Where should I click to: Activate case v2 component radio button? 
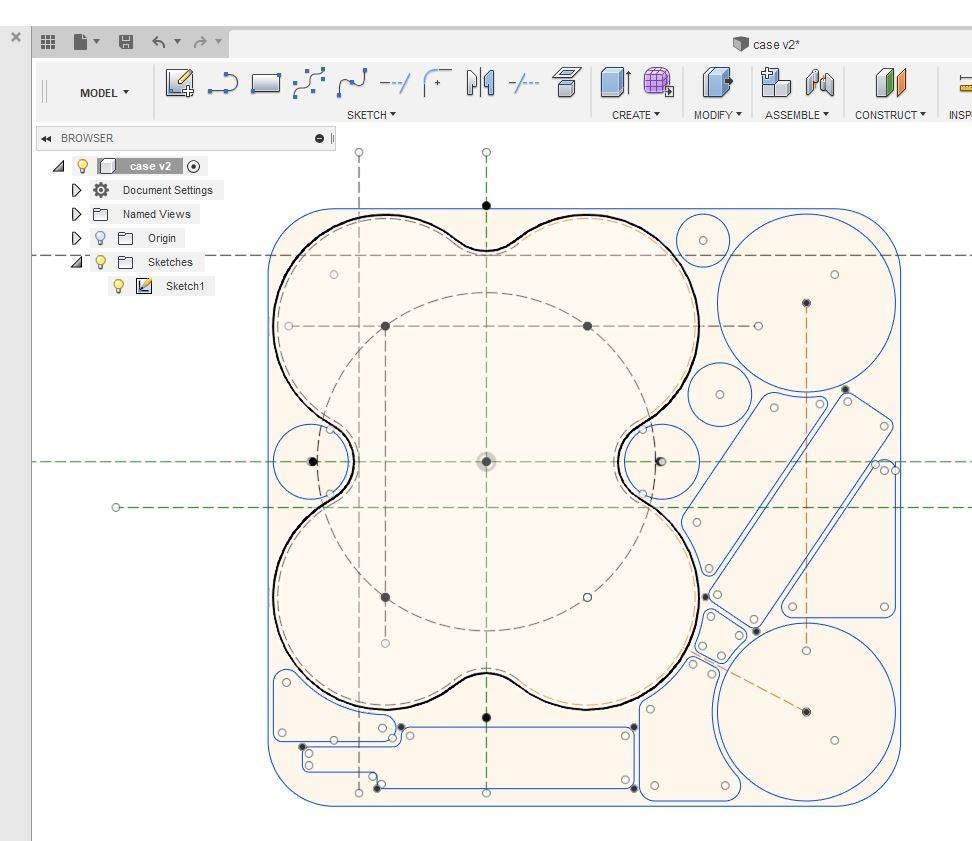tap(194, 167)
